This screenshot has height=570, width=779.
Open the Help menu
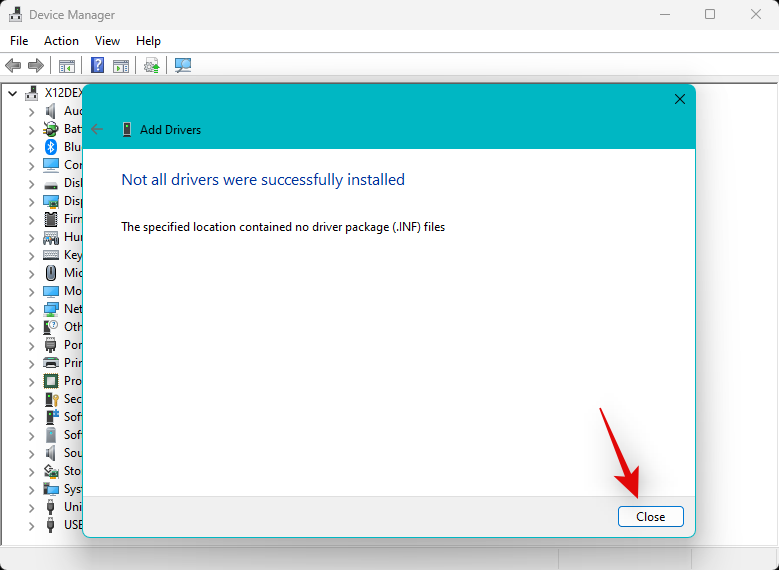point(148,41)
